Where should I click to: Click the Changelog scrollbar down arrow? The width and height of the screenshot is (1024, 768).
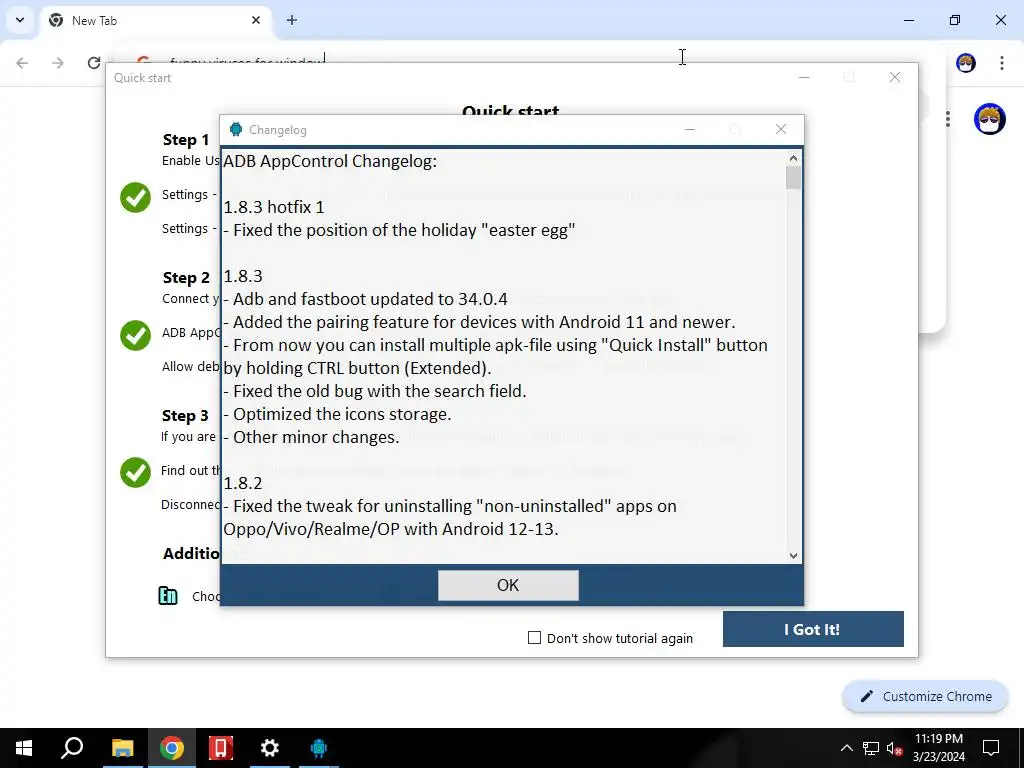click(x=793, y=556)
